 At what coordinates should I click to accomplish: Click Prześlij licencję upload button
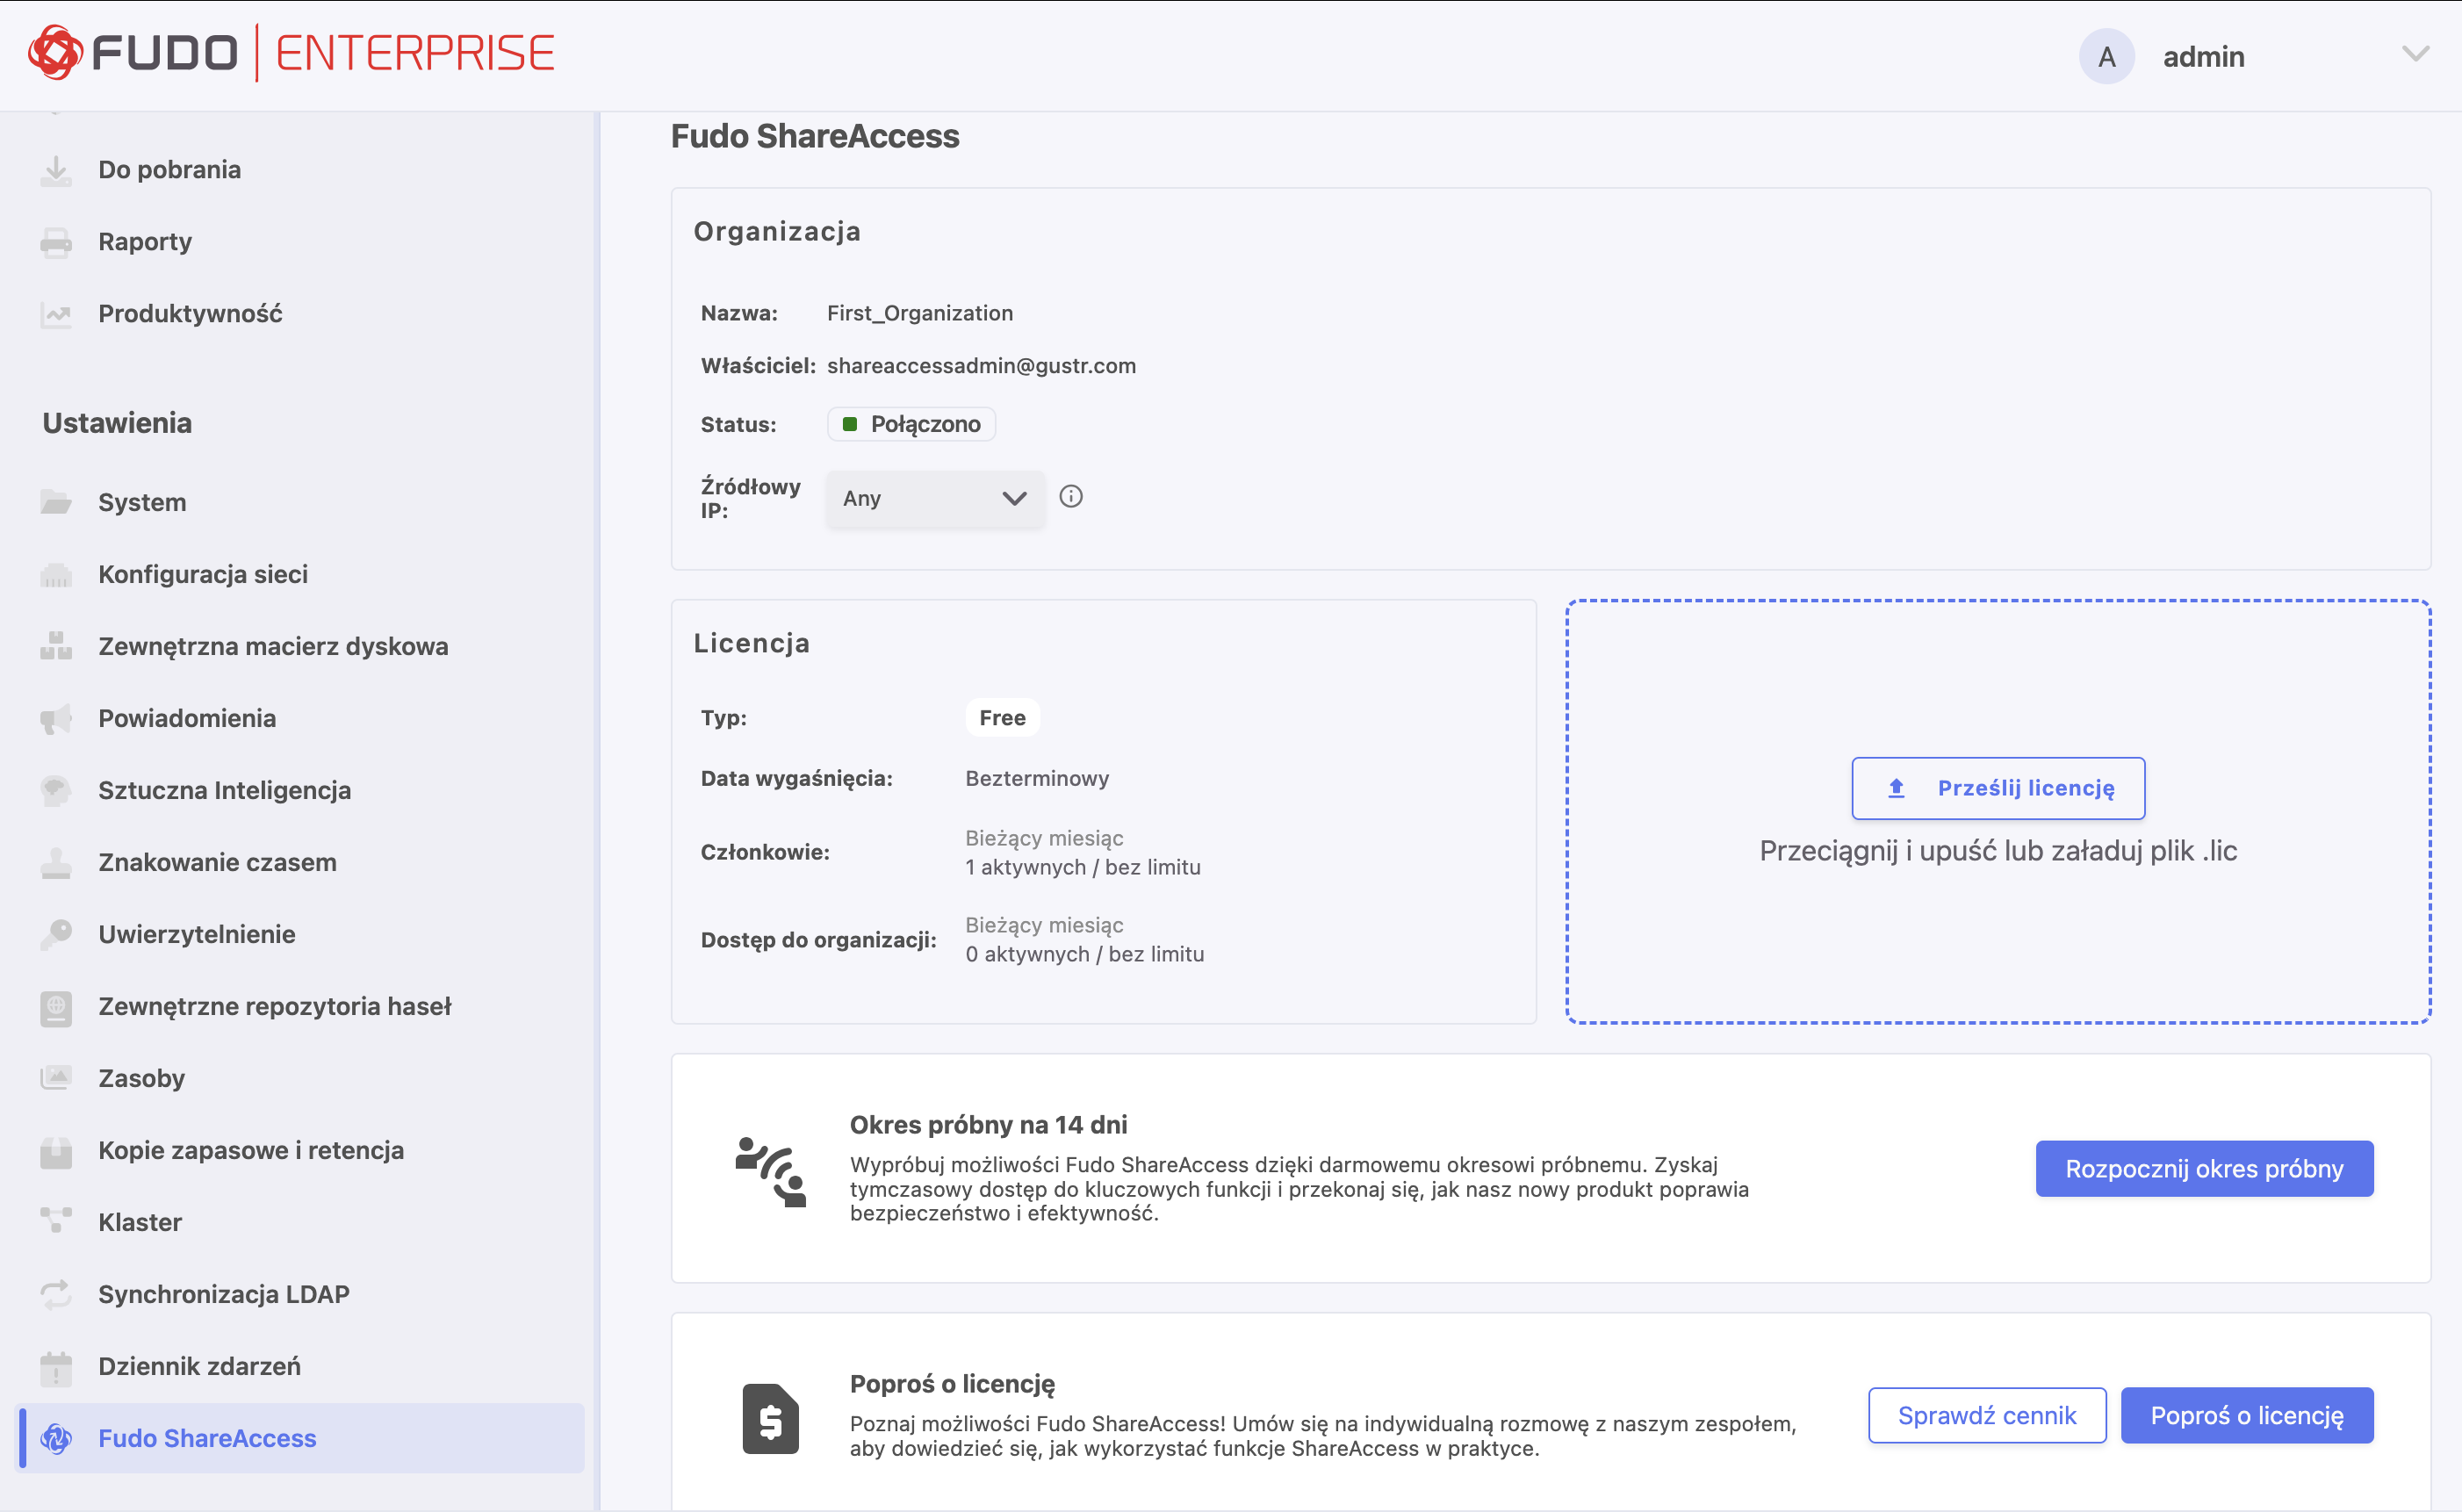1997,788
